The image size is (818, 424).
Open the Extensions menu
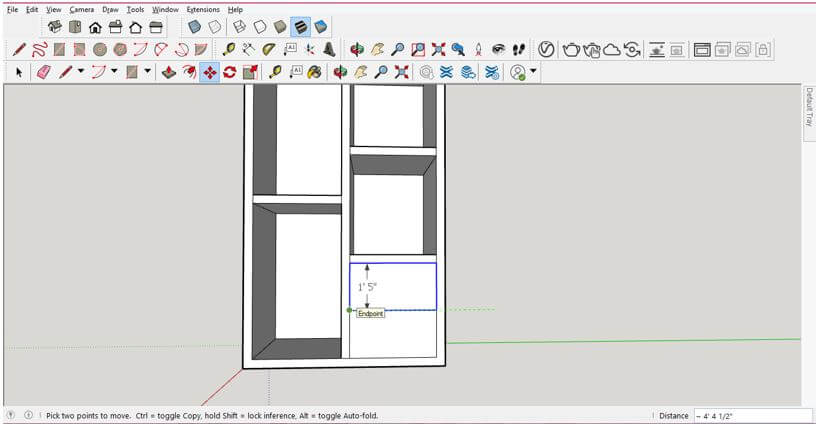(x=203, y=9)
